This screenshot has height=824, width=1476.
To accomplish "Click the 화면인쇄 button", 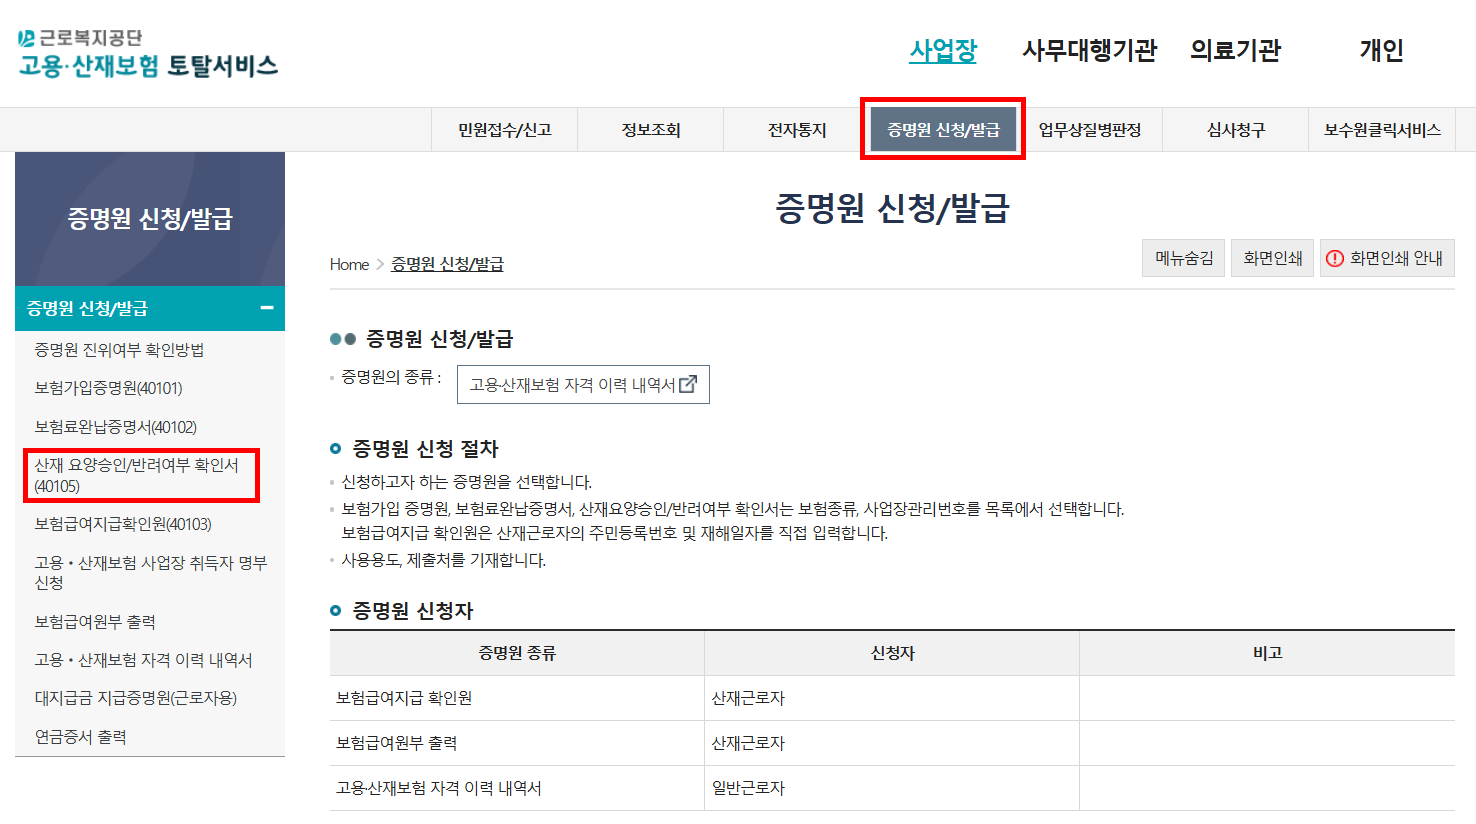I will pos(1272,258).
